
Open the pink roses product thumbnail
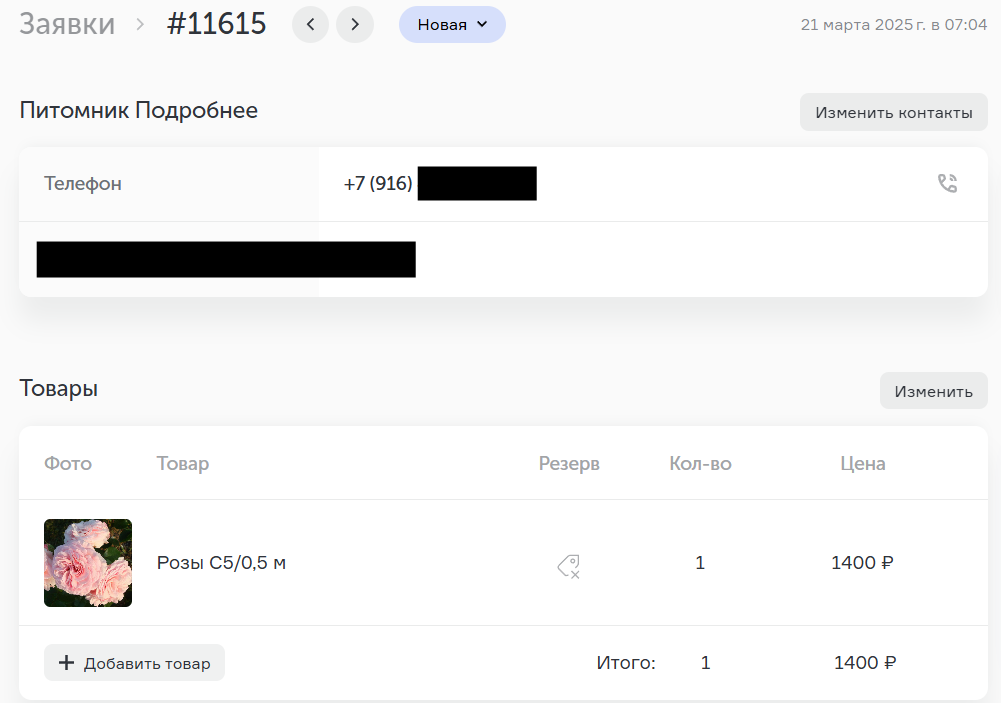pos(88,563)
